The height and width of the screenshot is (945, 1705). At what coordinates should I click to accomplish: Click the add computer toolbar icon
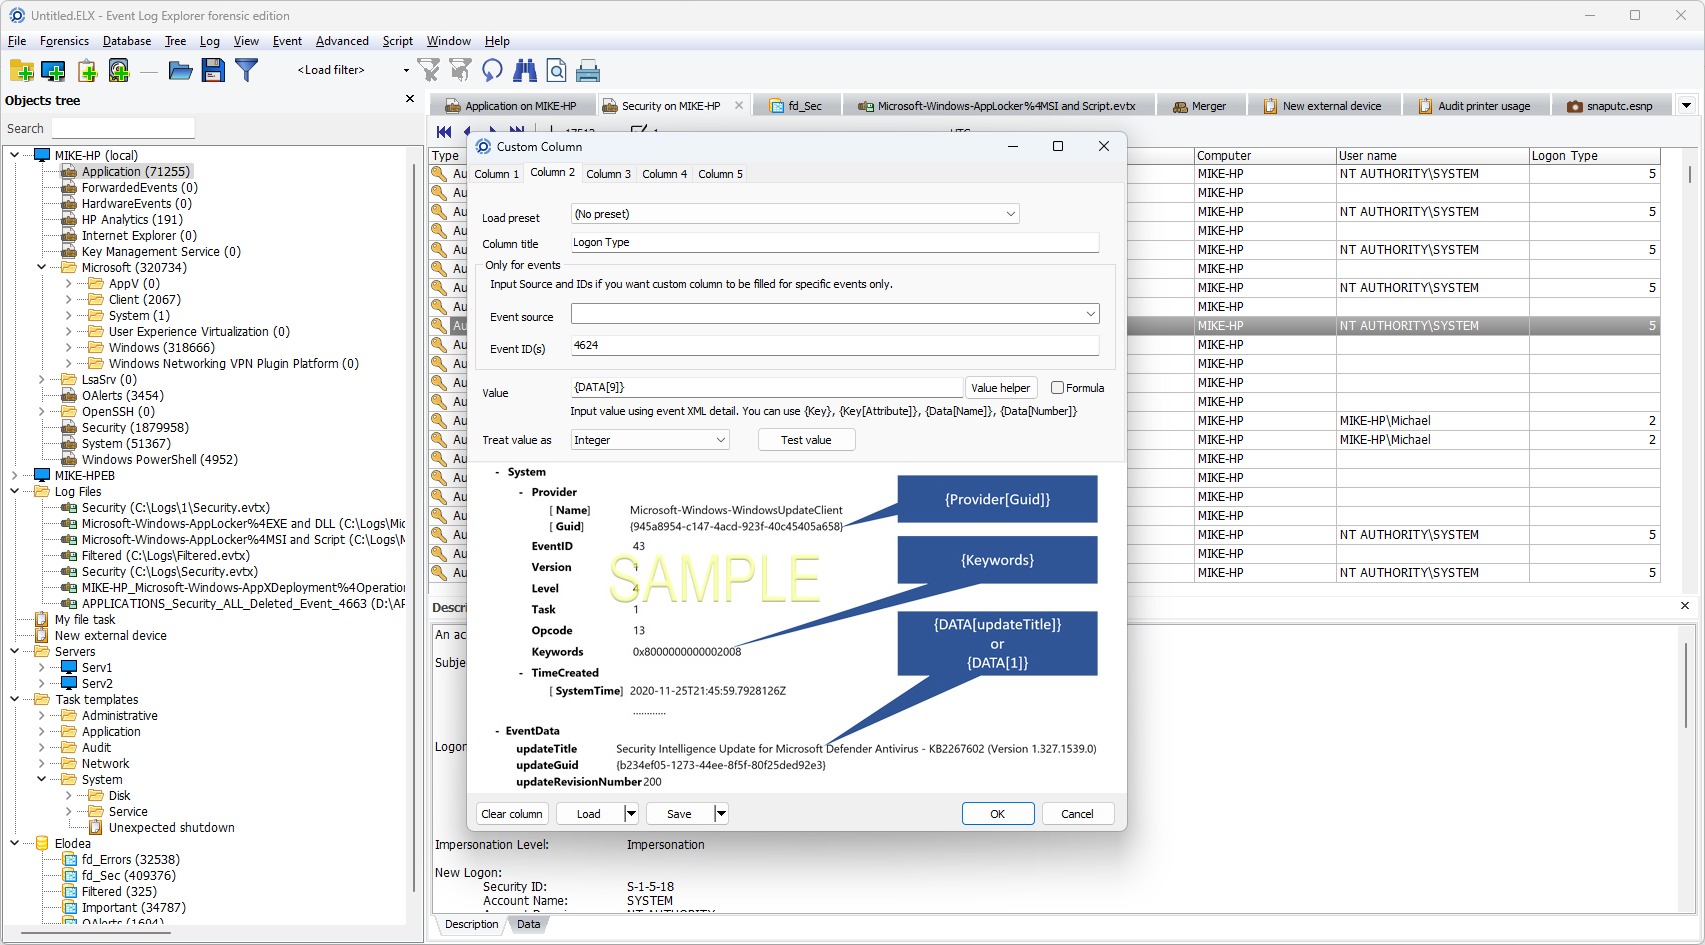53,70
